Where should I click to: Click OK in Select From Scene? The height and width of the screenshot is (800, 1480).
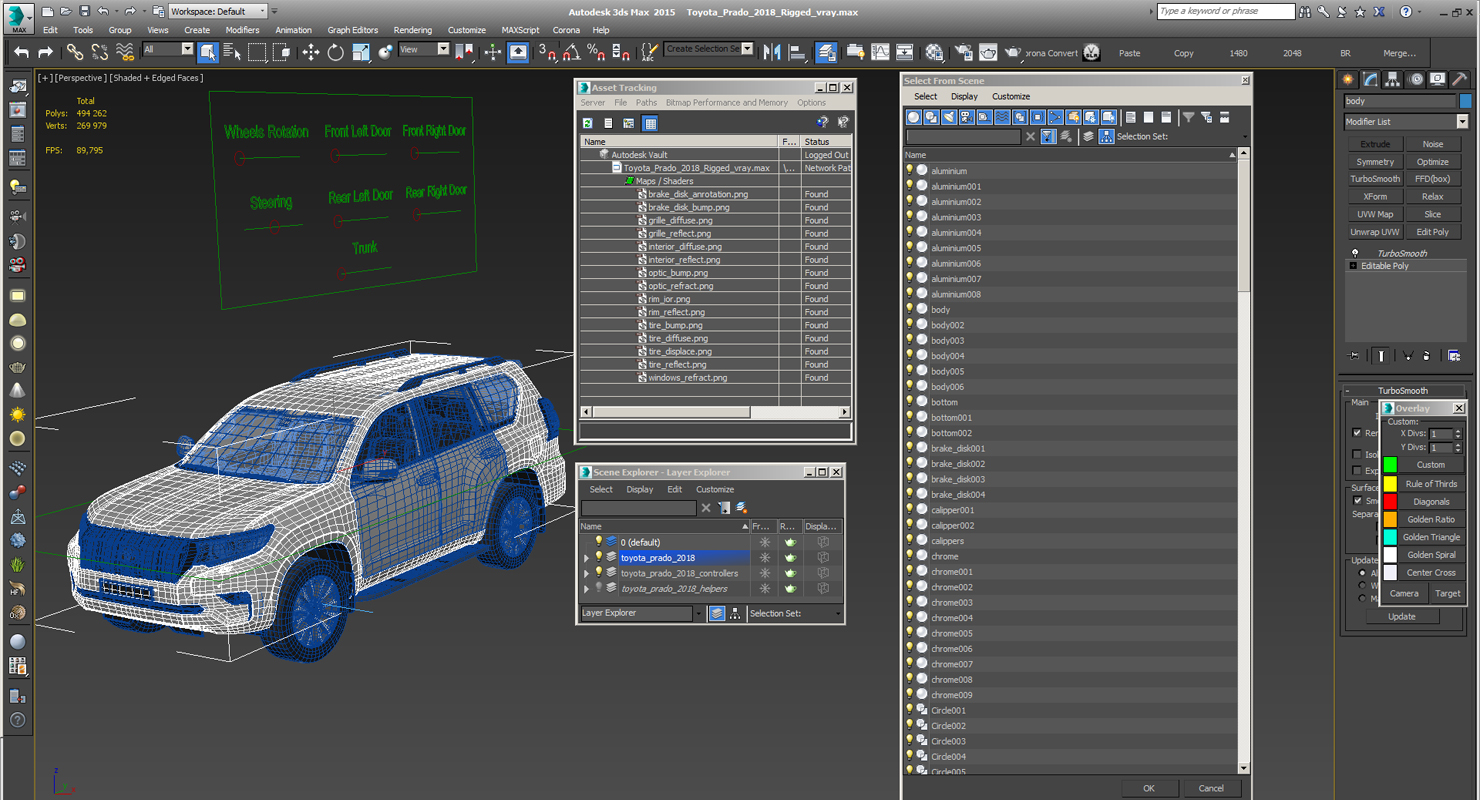click(1148, 788)
